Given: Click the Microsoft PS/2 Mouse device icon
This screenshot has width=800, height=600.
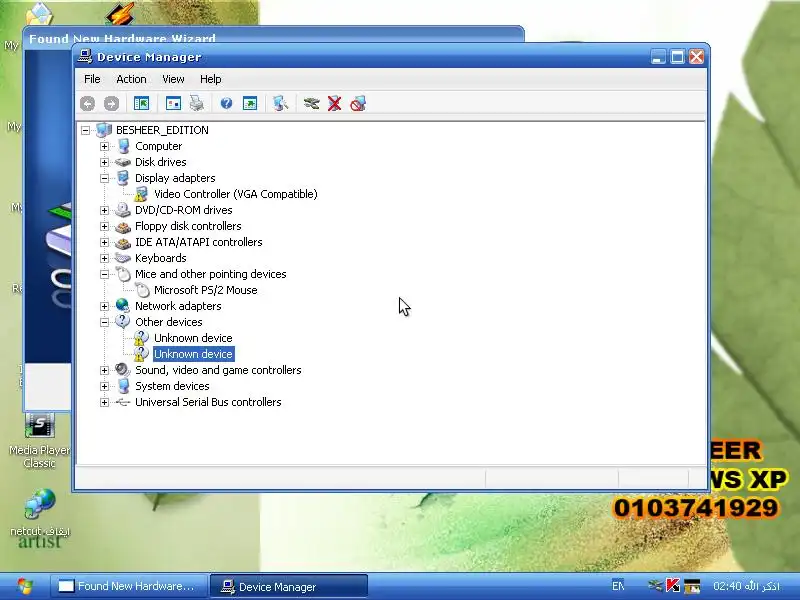Looking at the screenshot, I should click(x=142, y=290).
